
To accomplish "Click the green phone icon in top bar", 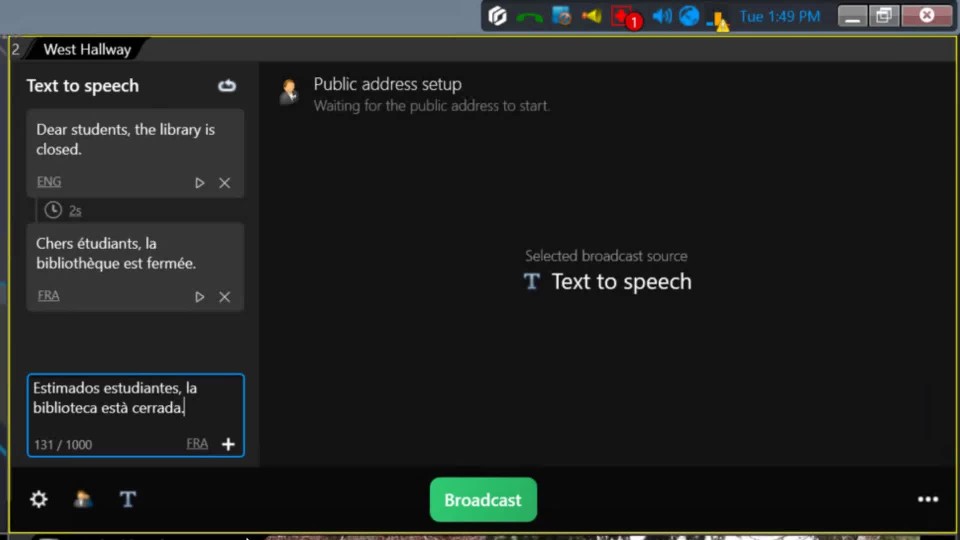I will [530, 16].
